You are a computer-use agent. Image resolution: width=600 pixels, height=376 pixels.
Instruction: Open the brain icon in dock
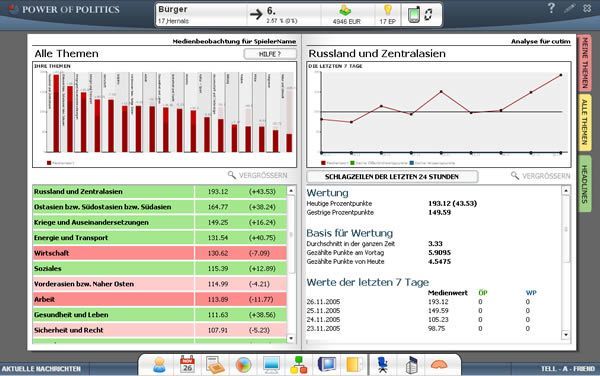[439, 364]
